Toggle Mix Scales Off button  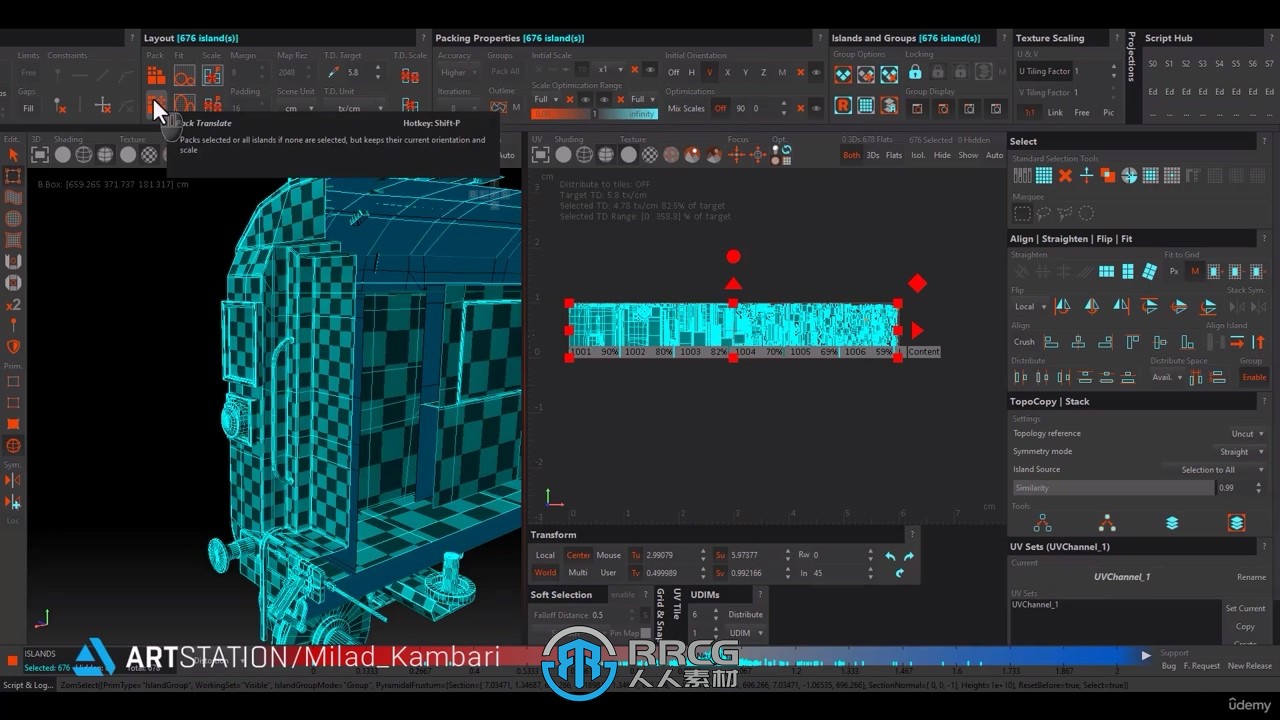720,108
